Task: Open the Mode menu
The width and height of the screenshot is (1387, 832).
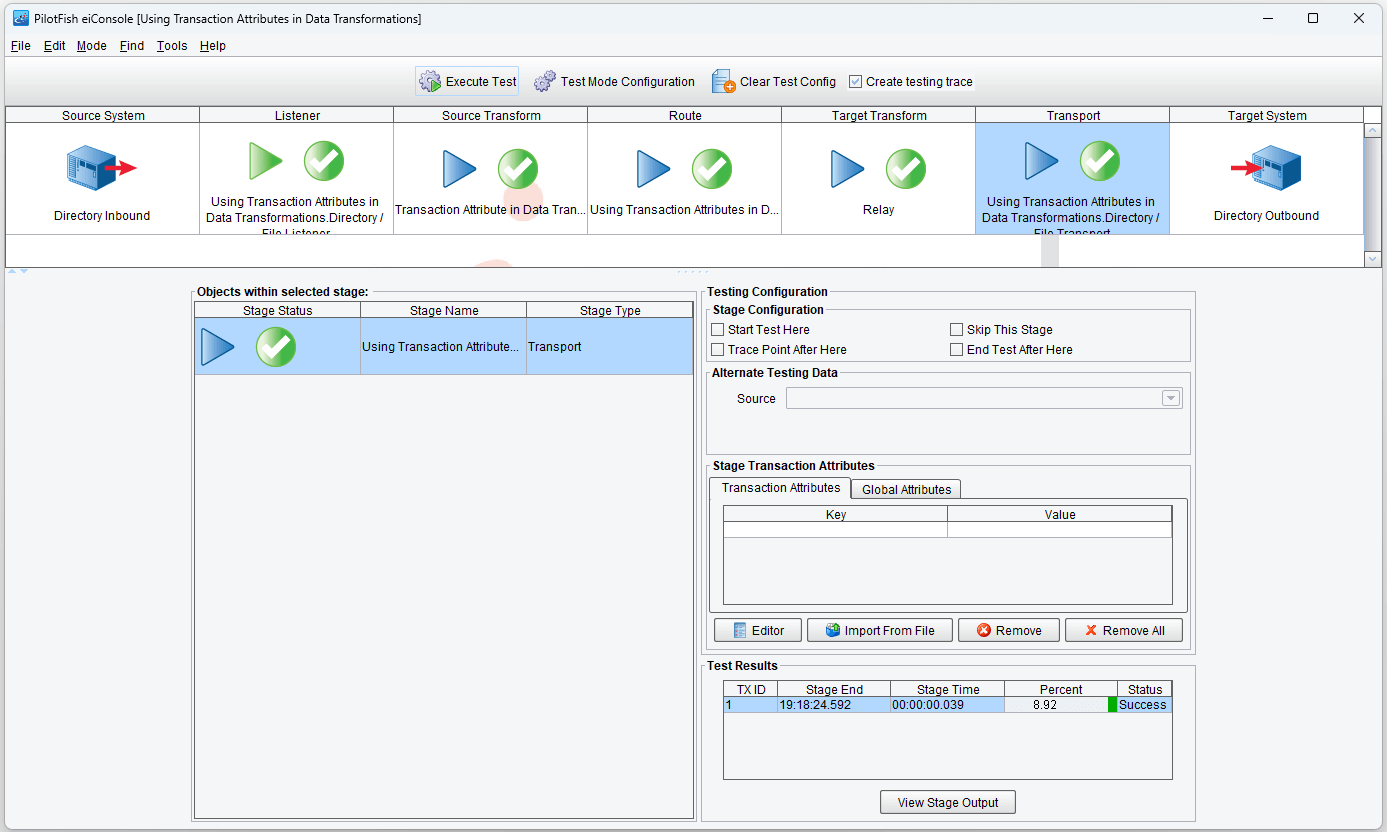Action: [x=92, y=46]
